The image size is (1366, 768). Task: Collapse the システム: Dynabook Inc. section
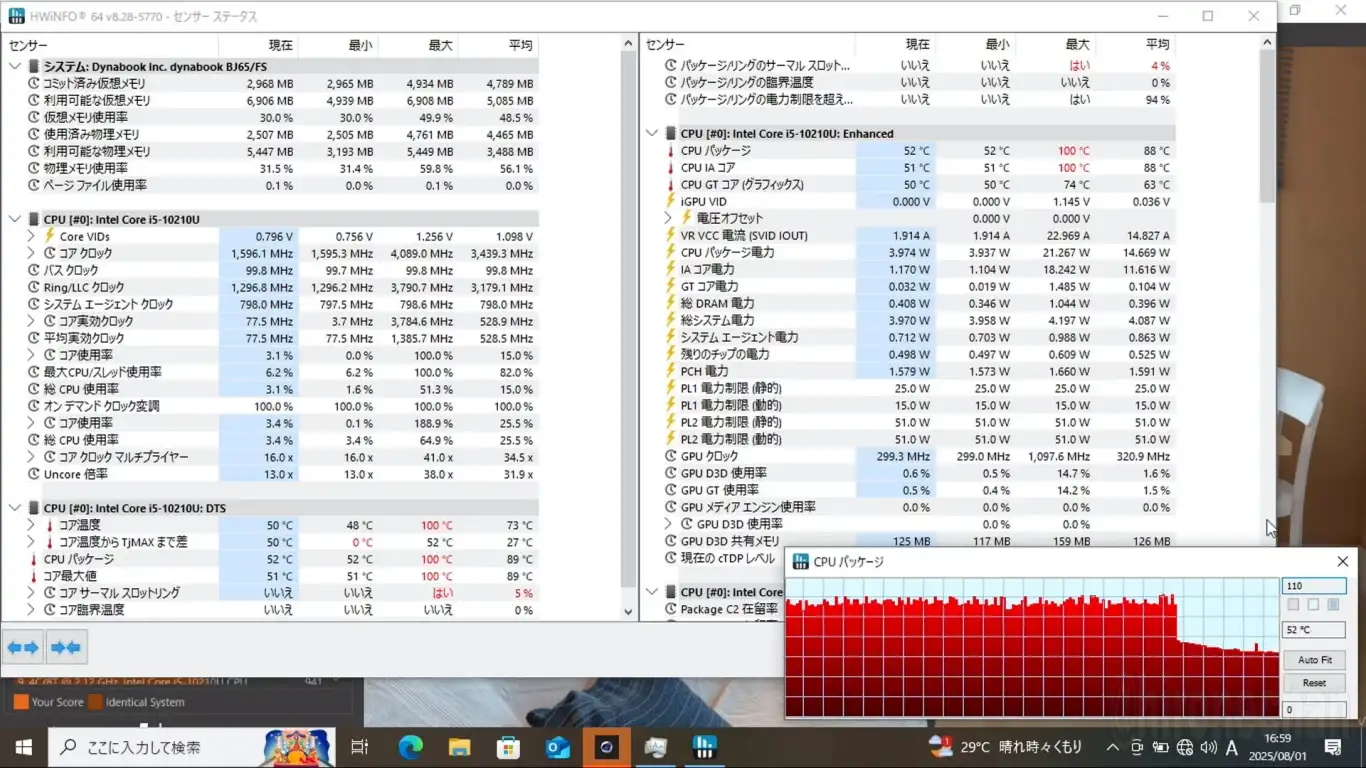coord(15,66)
